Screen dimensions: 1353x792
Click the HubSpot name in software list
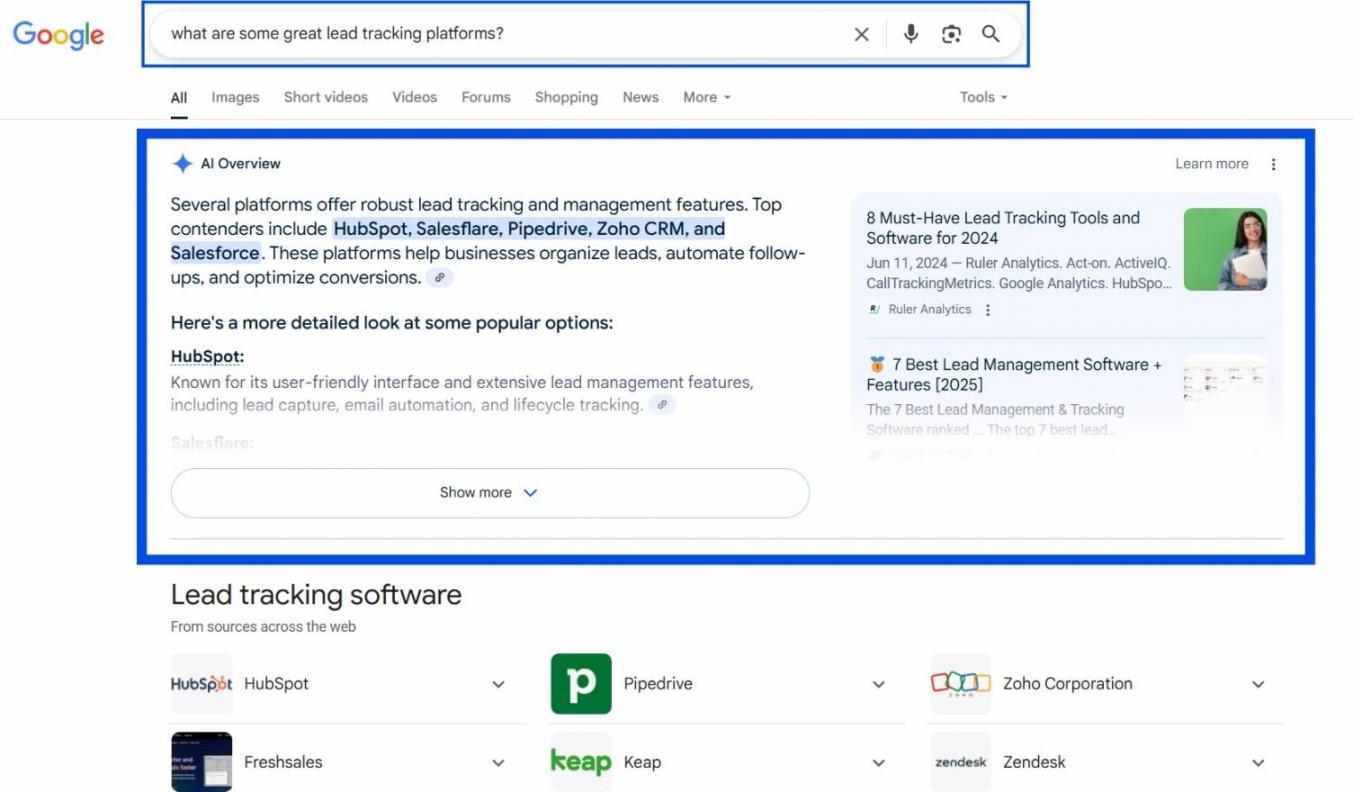pos(276,684)
